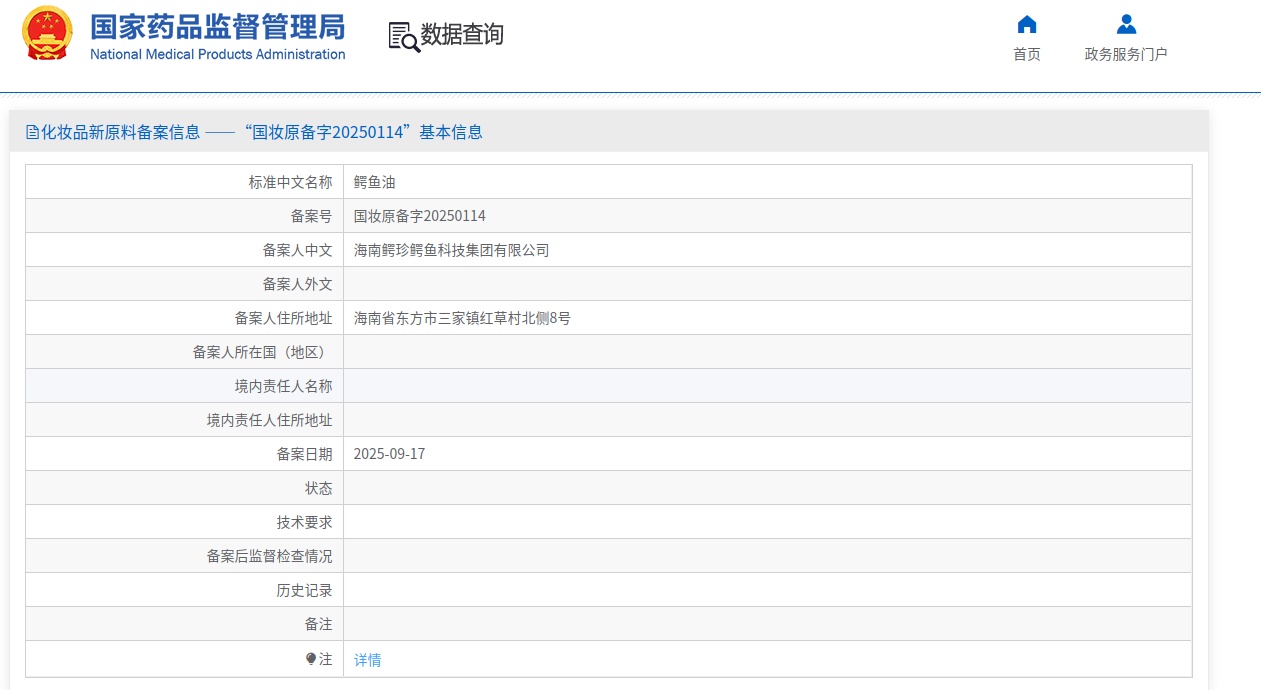Click the company name 海南鳄珍鳄鱼科技集团有限公司
Image resolution: width=1261 pixels, height=690 pixels.
click(x=451, y=250)
